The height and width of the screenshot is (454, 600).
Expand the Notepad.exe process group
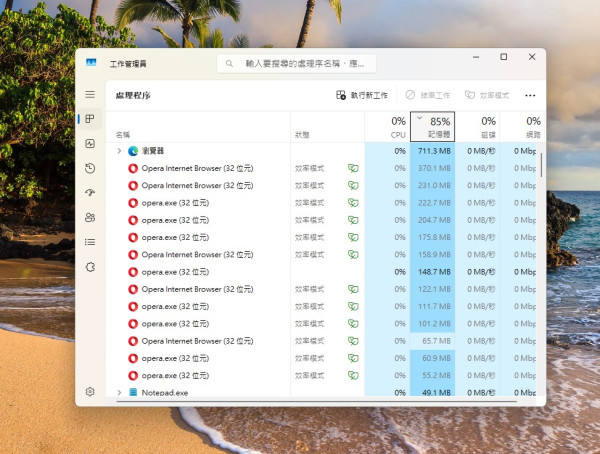click(x=119, y=393)
